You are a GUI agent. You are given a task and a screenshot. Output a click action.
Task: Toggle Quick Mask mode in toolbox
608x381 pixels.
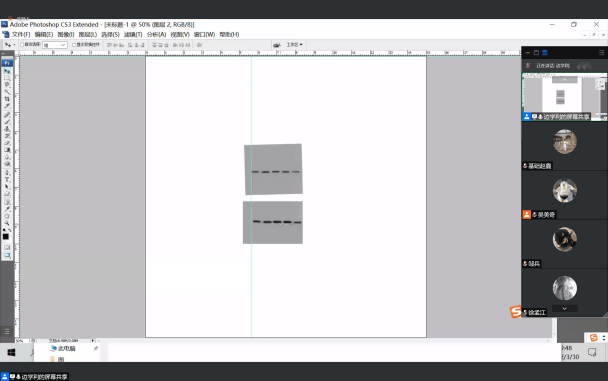tap(7, 247)
